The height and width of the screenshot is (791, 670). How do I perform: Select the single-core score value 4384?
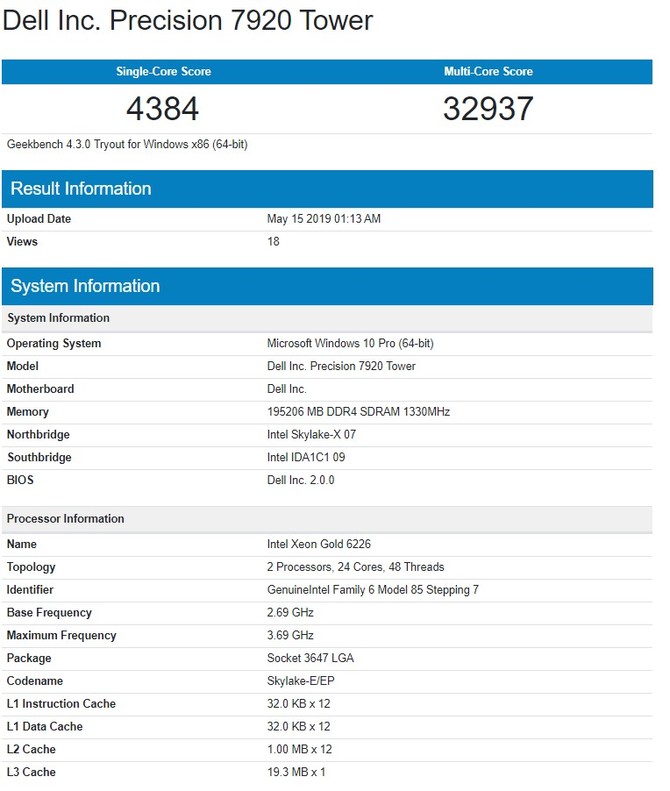162,108
